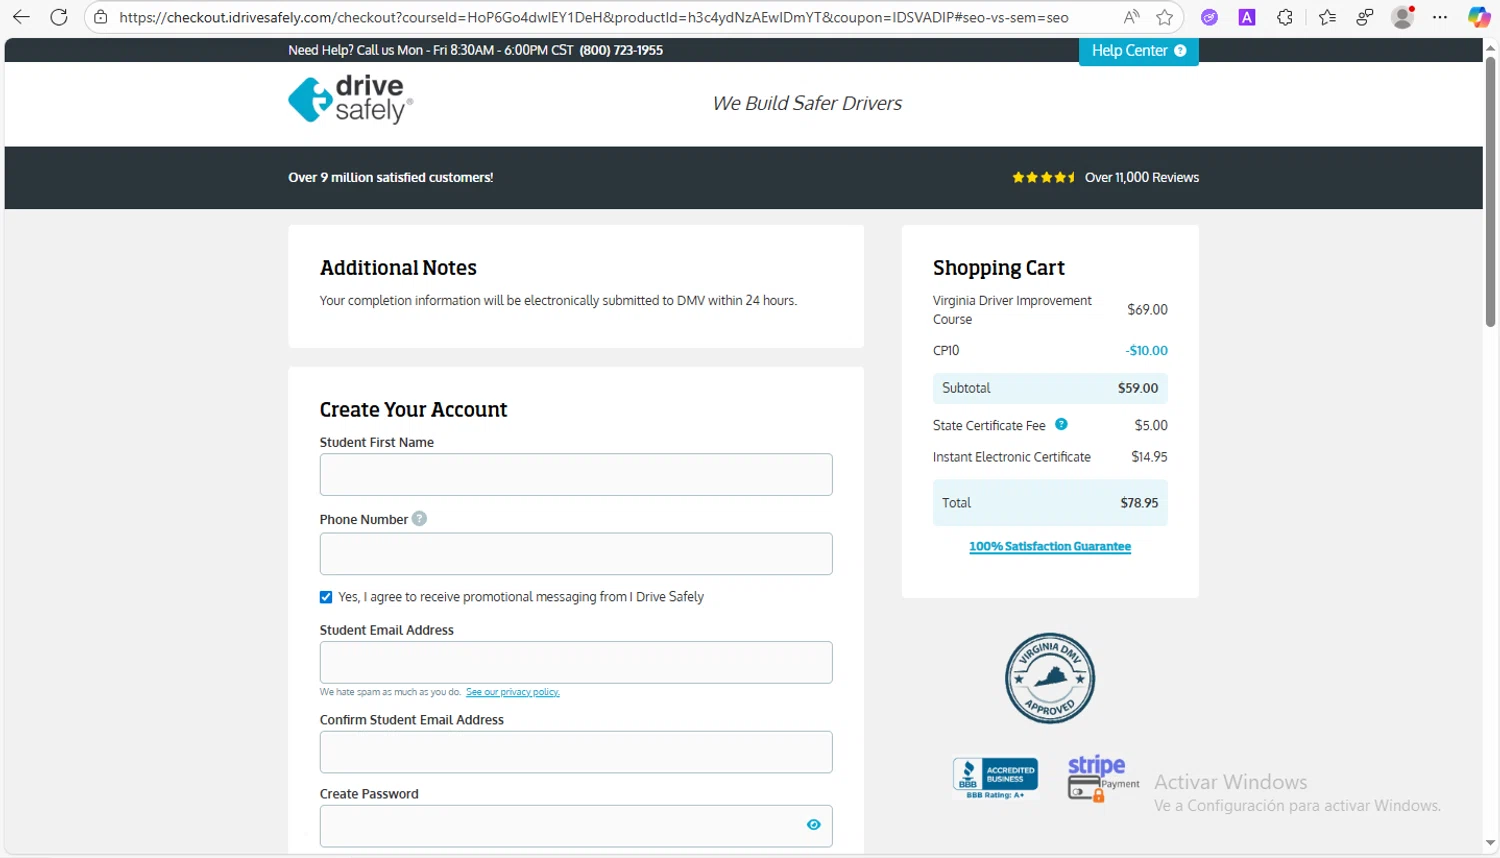Click the CP10 -$10.00 discount line
Viewport: 1500px width, 858px height.
click(x=1050, y=351)
